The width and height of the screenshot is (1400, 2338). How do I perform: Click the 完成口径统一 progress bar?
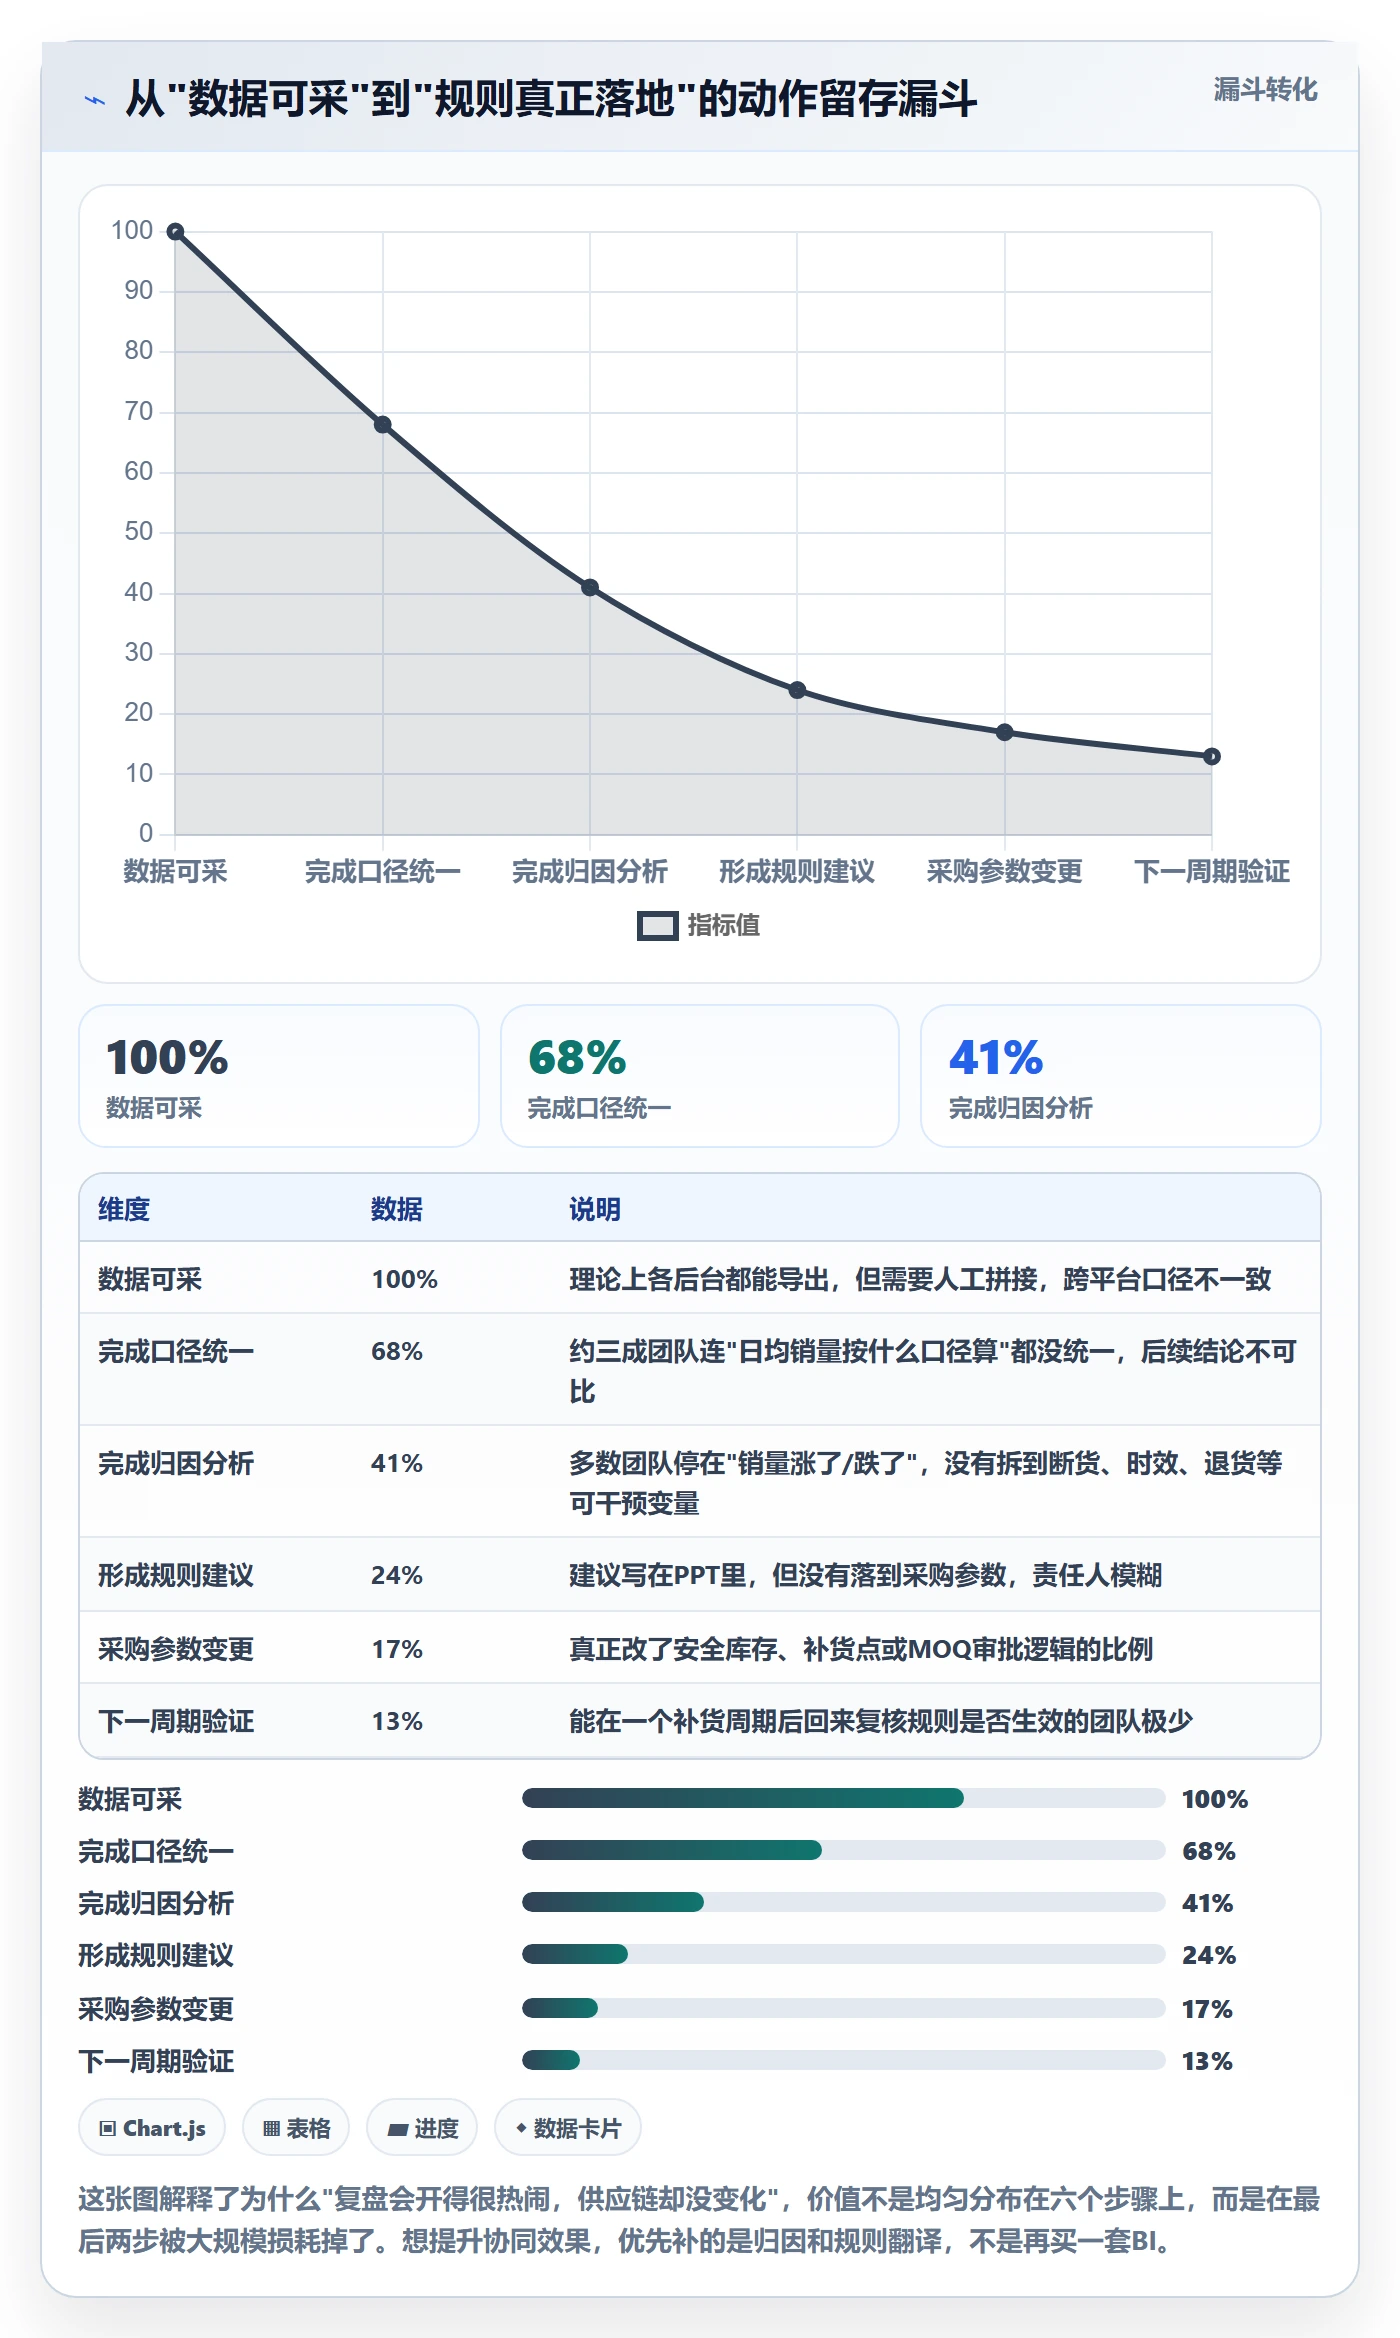tap(844, 1850)
